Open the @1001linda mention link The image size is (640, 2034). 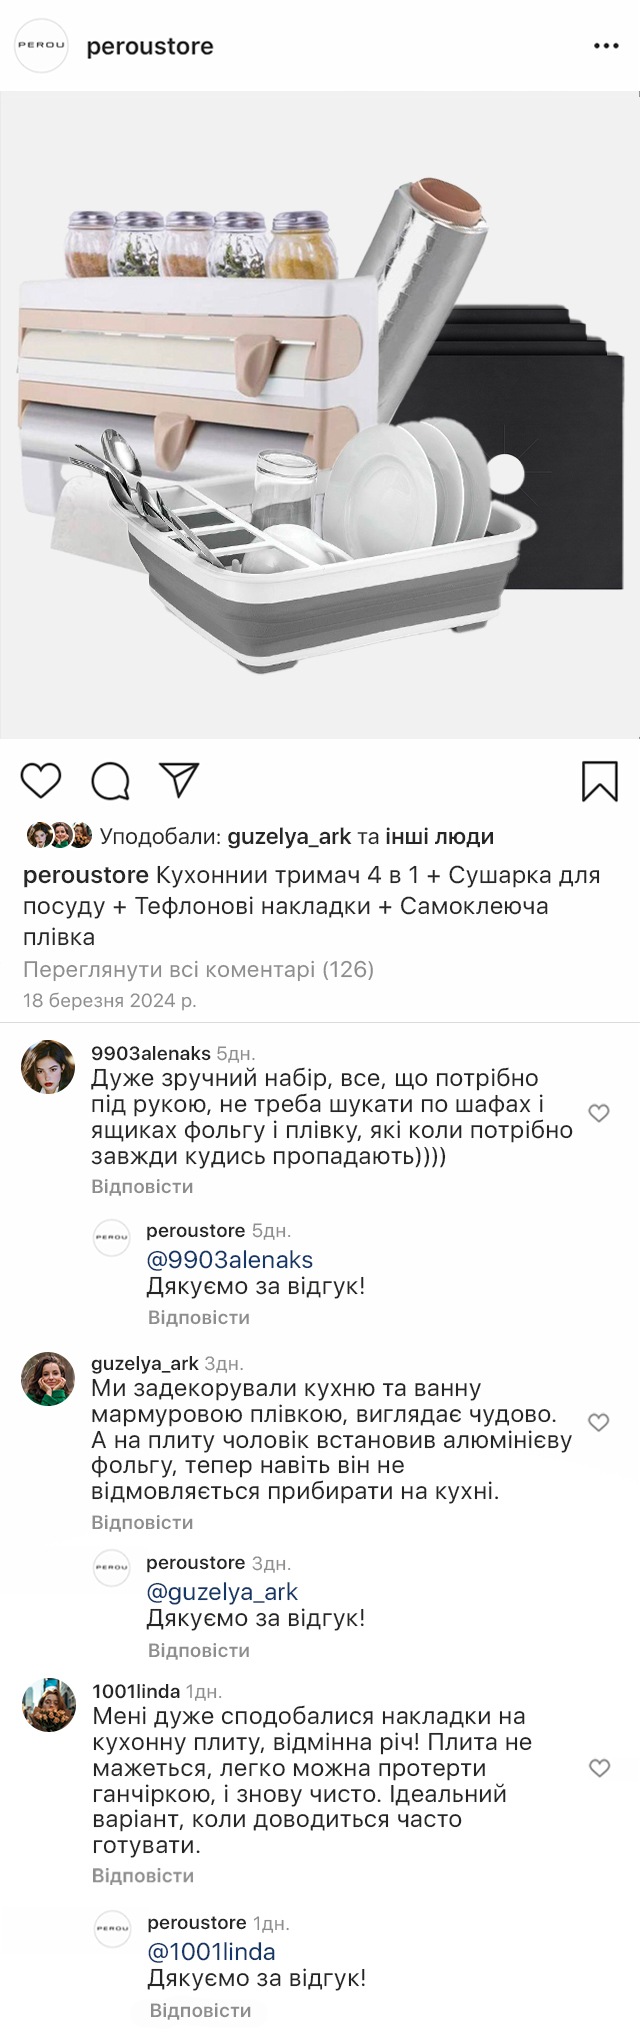click(211, 1951)
